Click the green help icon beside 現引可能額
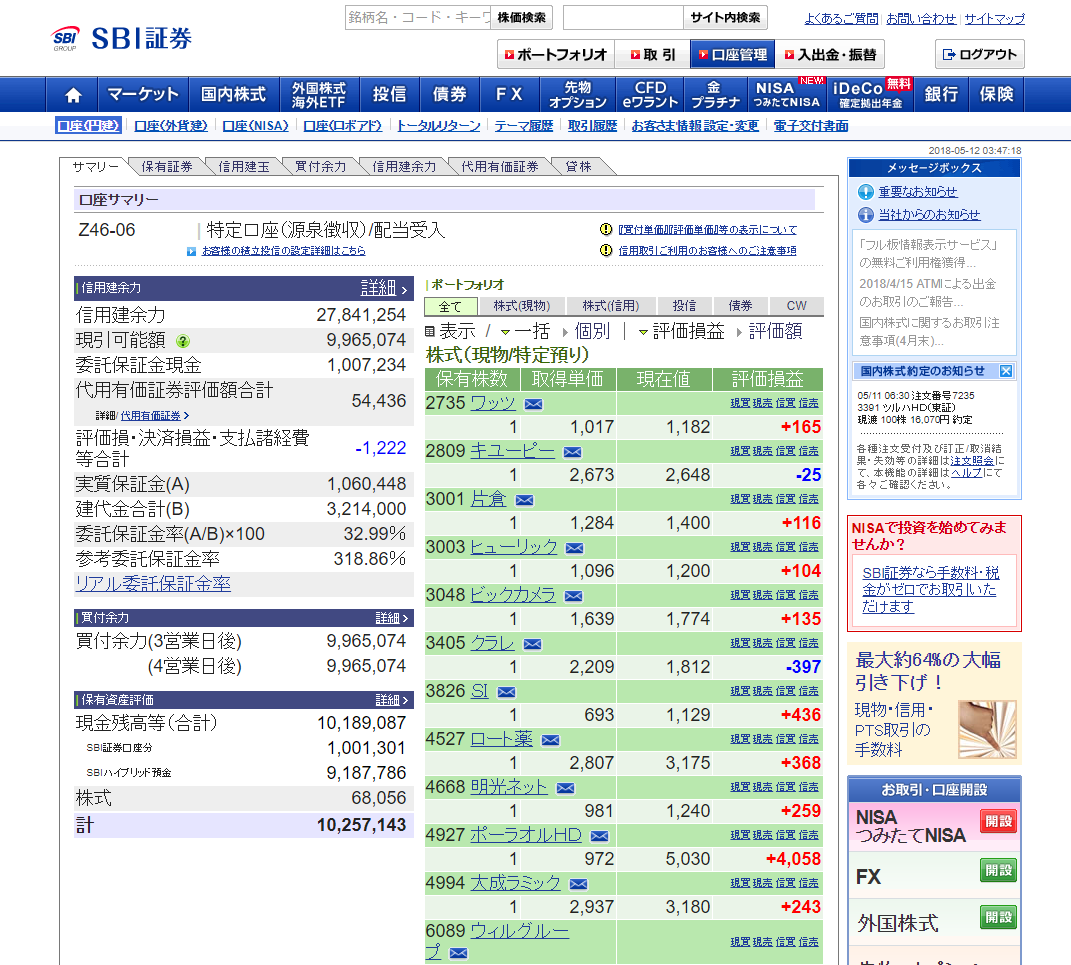Image resolution: width=1071 pixels, height=965 pixels. tap(182, 341)
